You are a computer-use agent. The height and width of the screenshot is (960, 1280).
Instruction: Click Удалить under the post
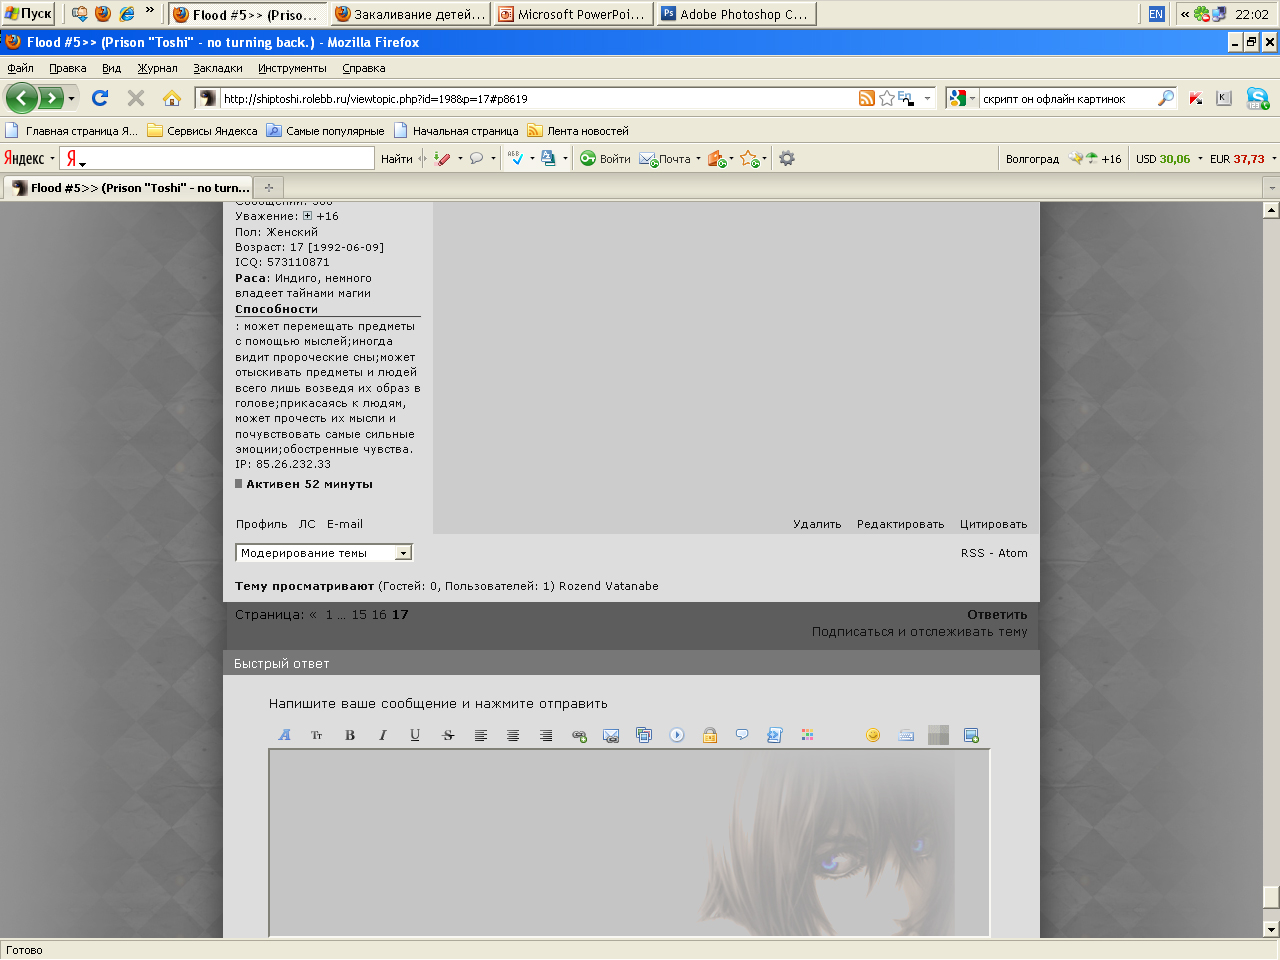[817, 524]
